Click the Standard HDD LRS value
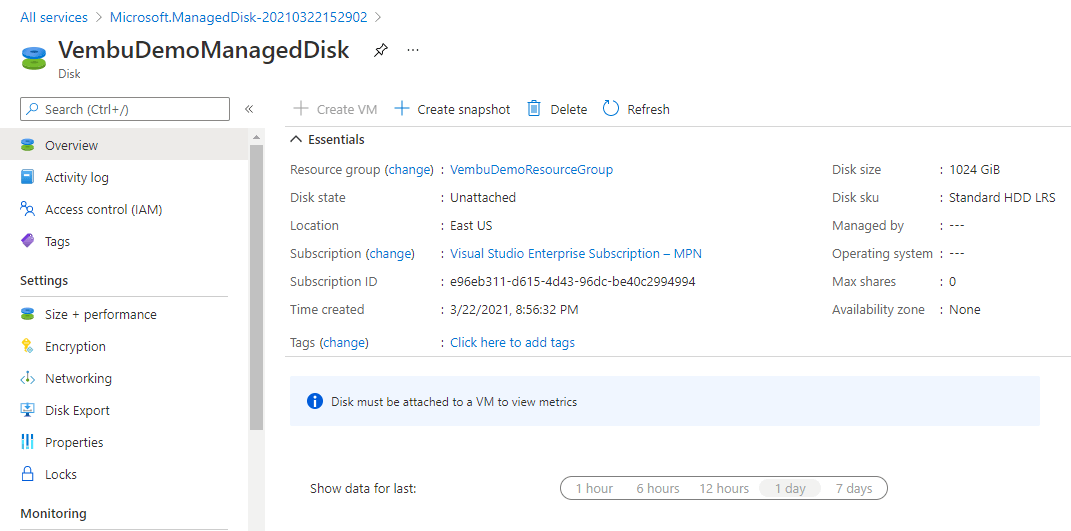The height and width of the screenshot is (531, 1071). [1002, 198]
